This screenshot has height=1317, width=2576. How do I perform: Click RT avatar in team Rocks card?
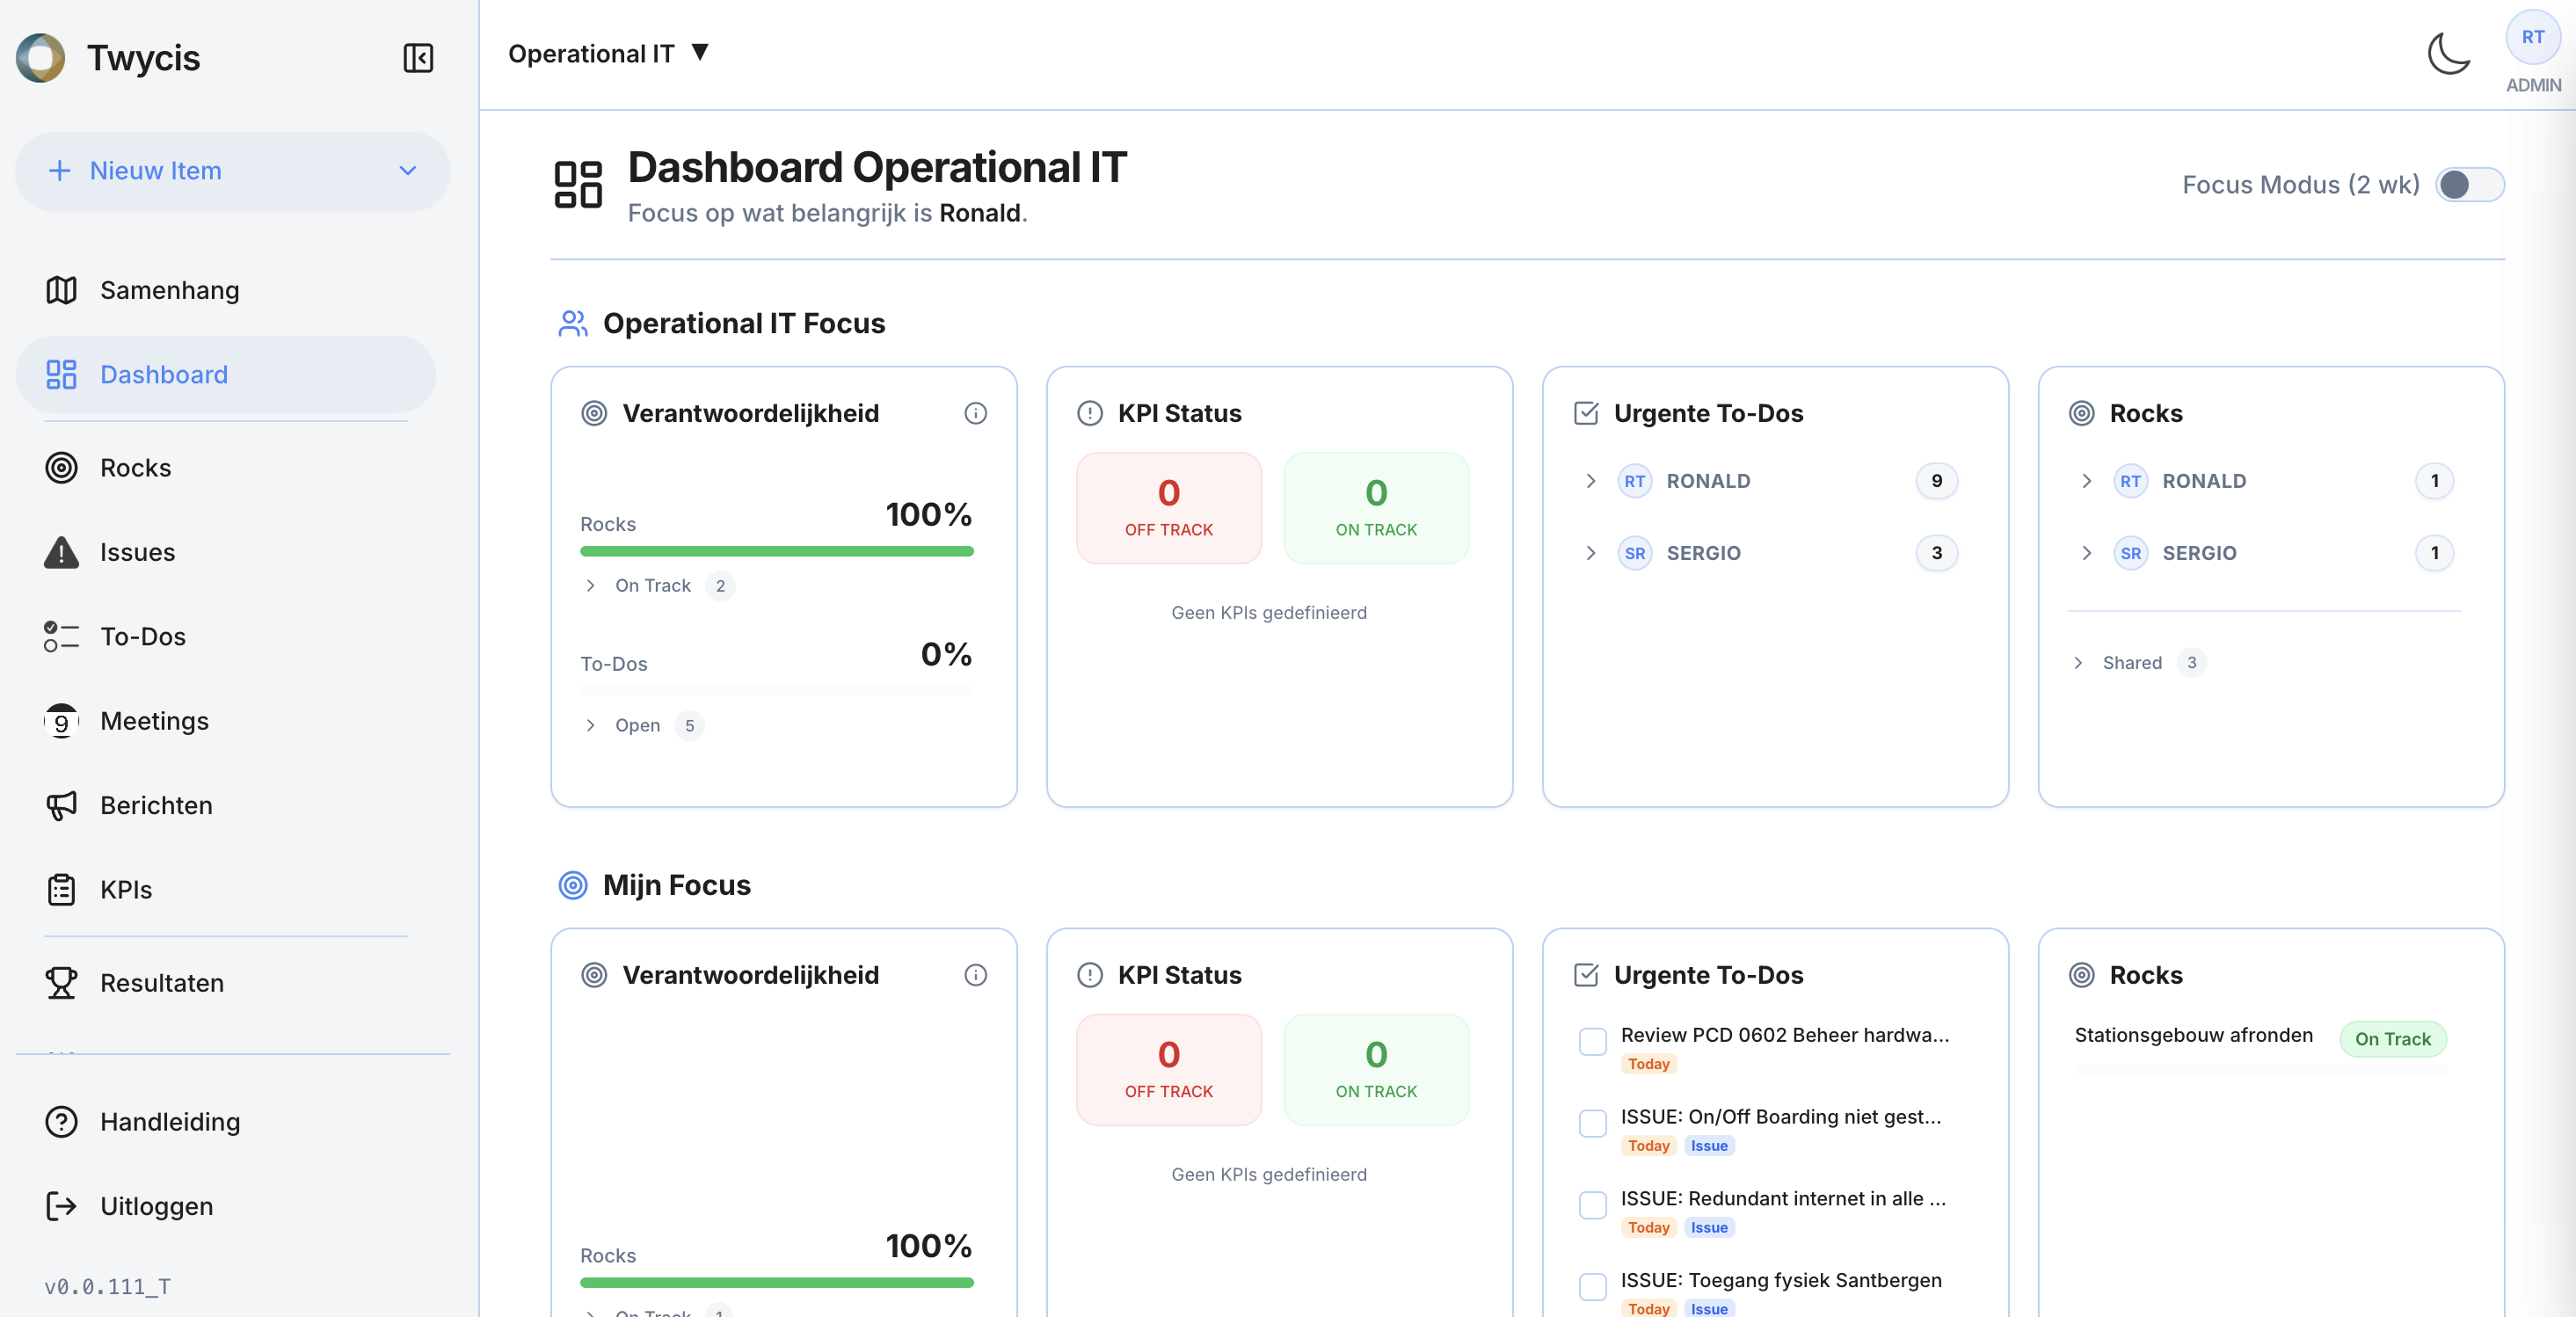pos(2130,481)
